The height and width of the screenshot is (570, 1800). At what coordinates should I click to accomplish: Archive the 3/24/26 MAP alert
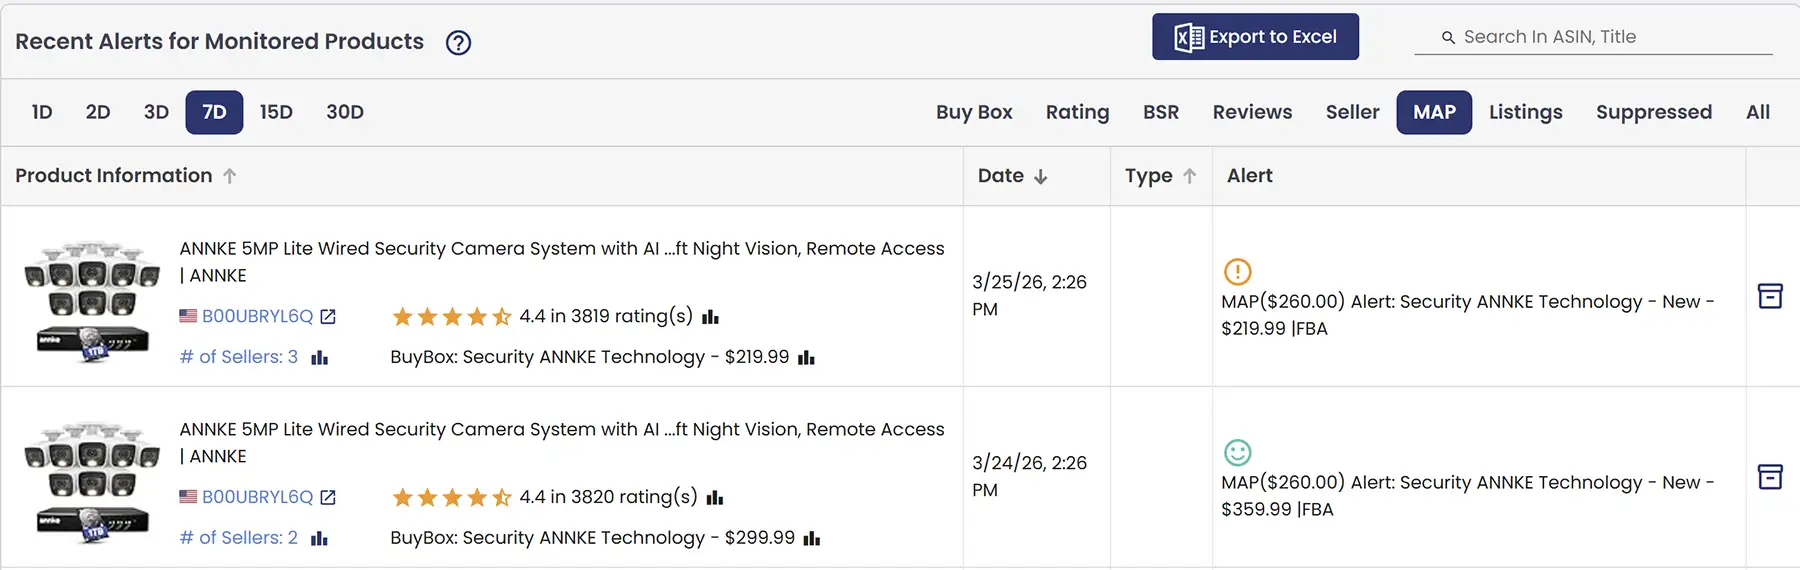coord(1770,477)
